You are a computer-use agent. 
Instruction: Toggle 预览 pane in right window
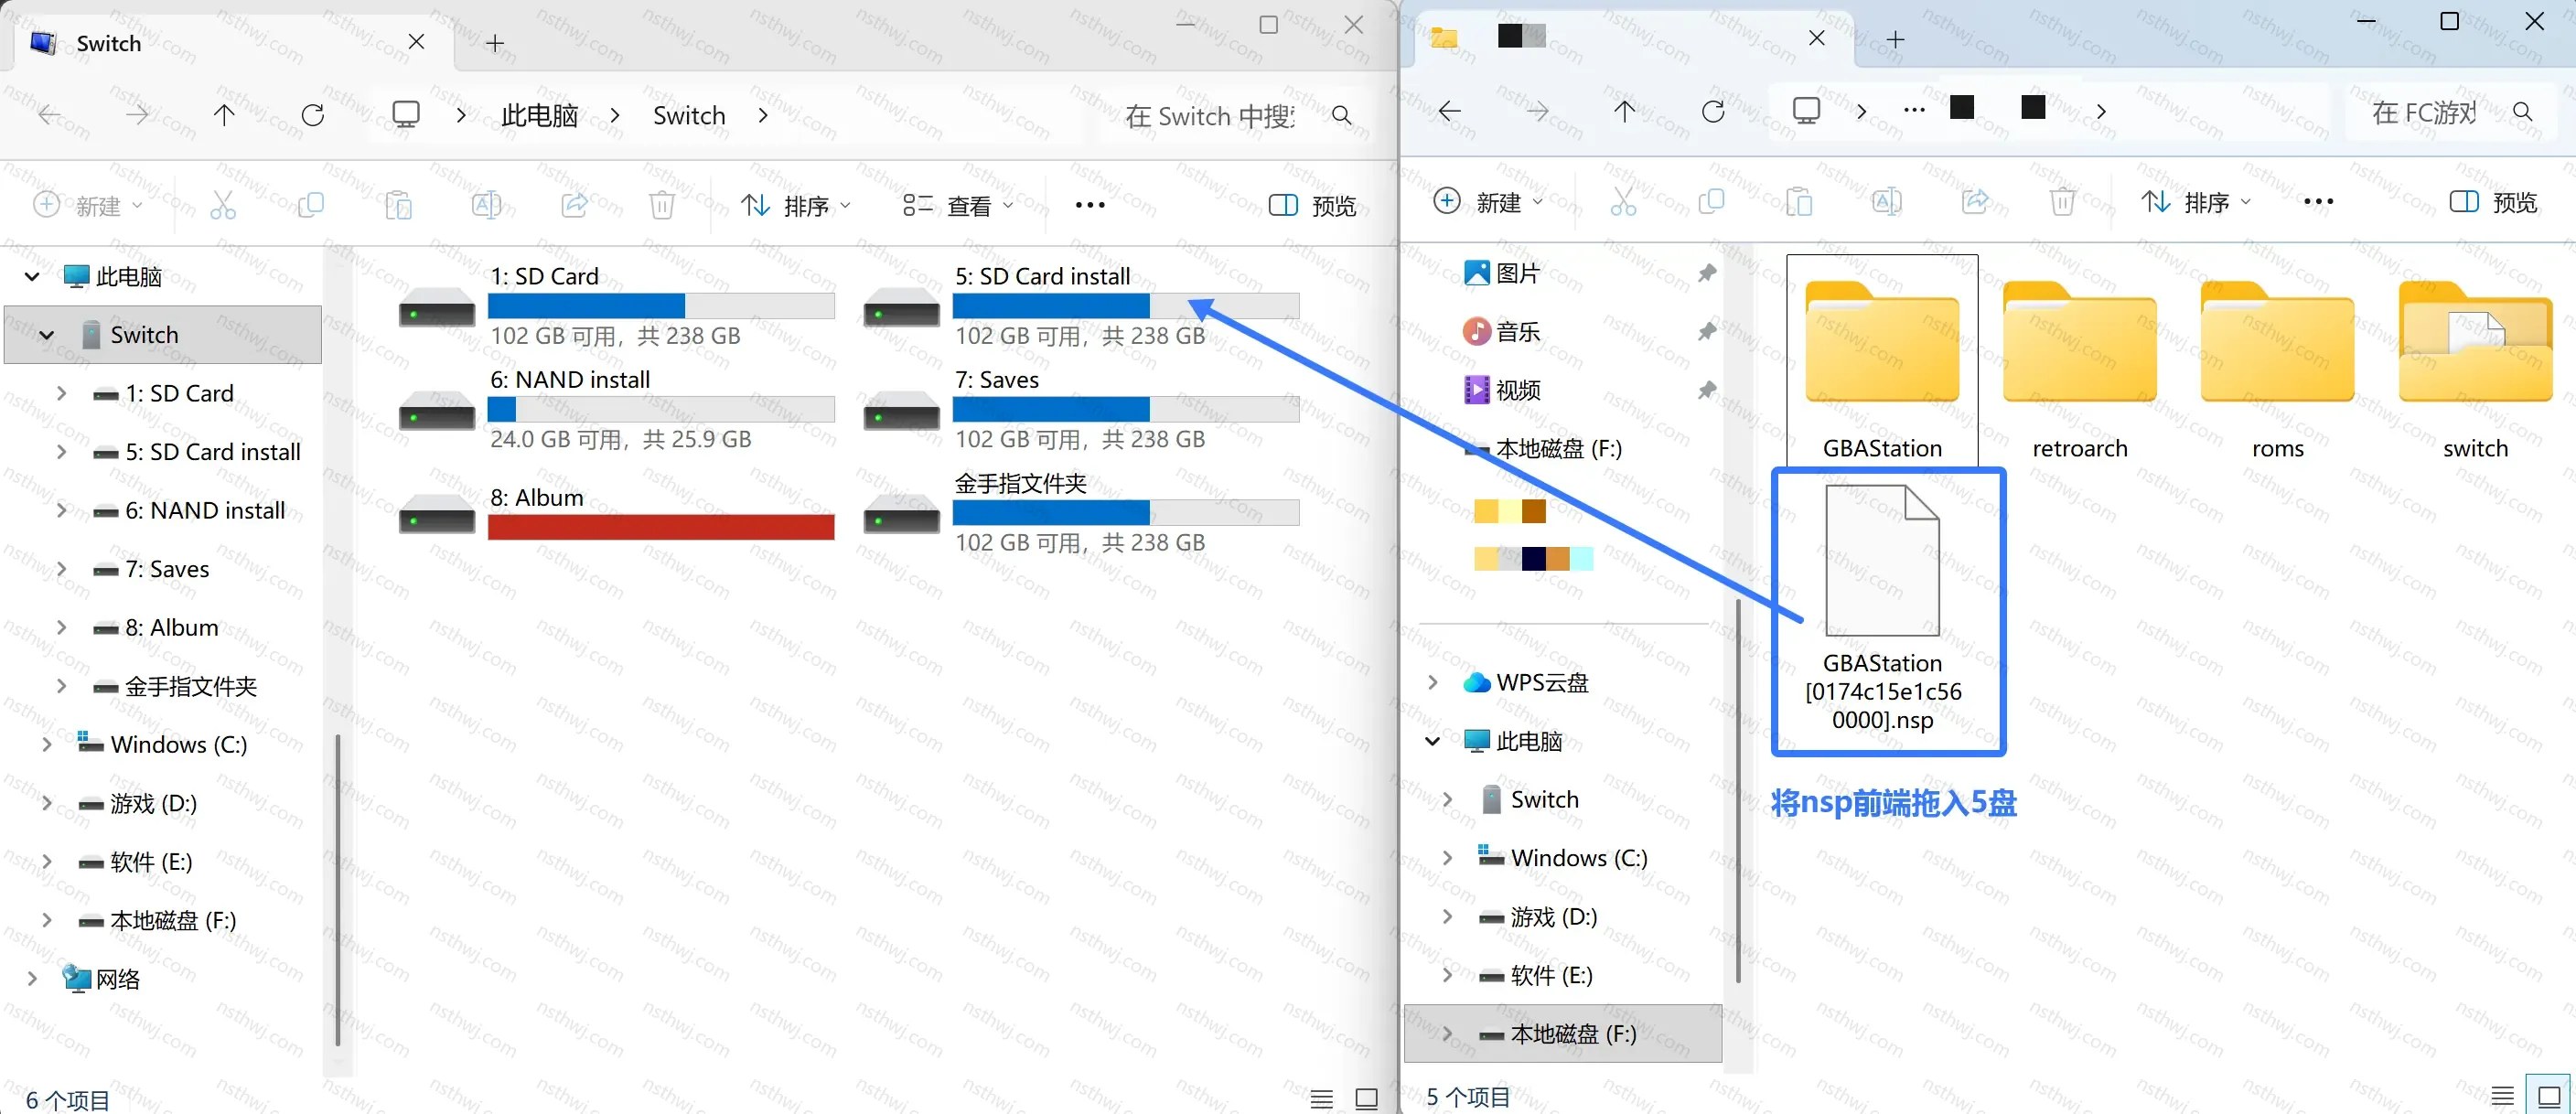[x=2493, y=202]
